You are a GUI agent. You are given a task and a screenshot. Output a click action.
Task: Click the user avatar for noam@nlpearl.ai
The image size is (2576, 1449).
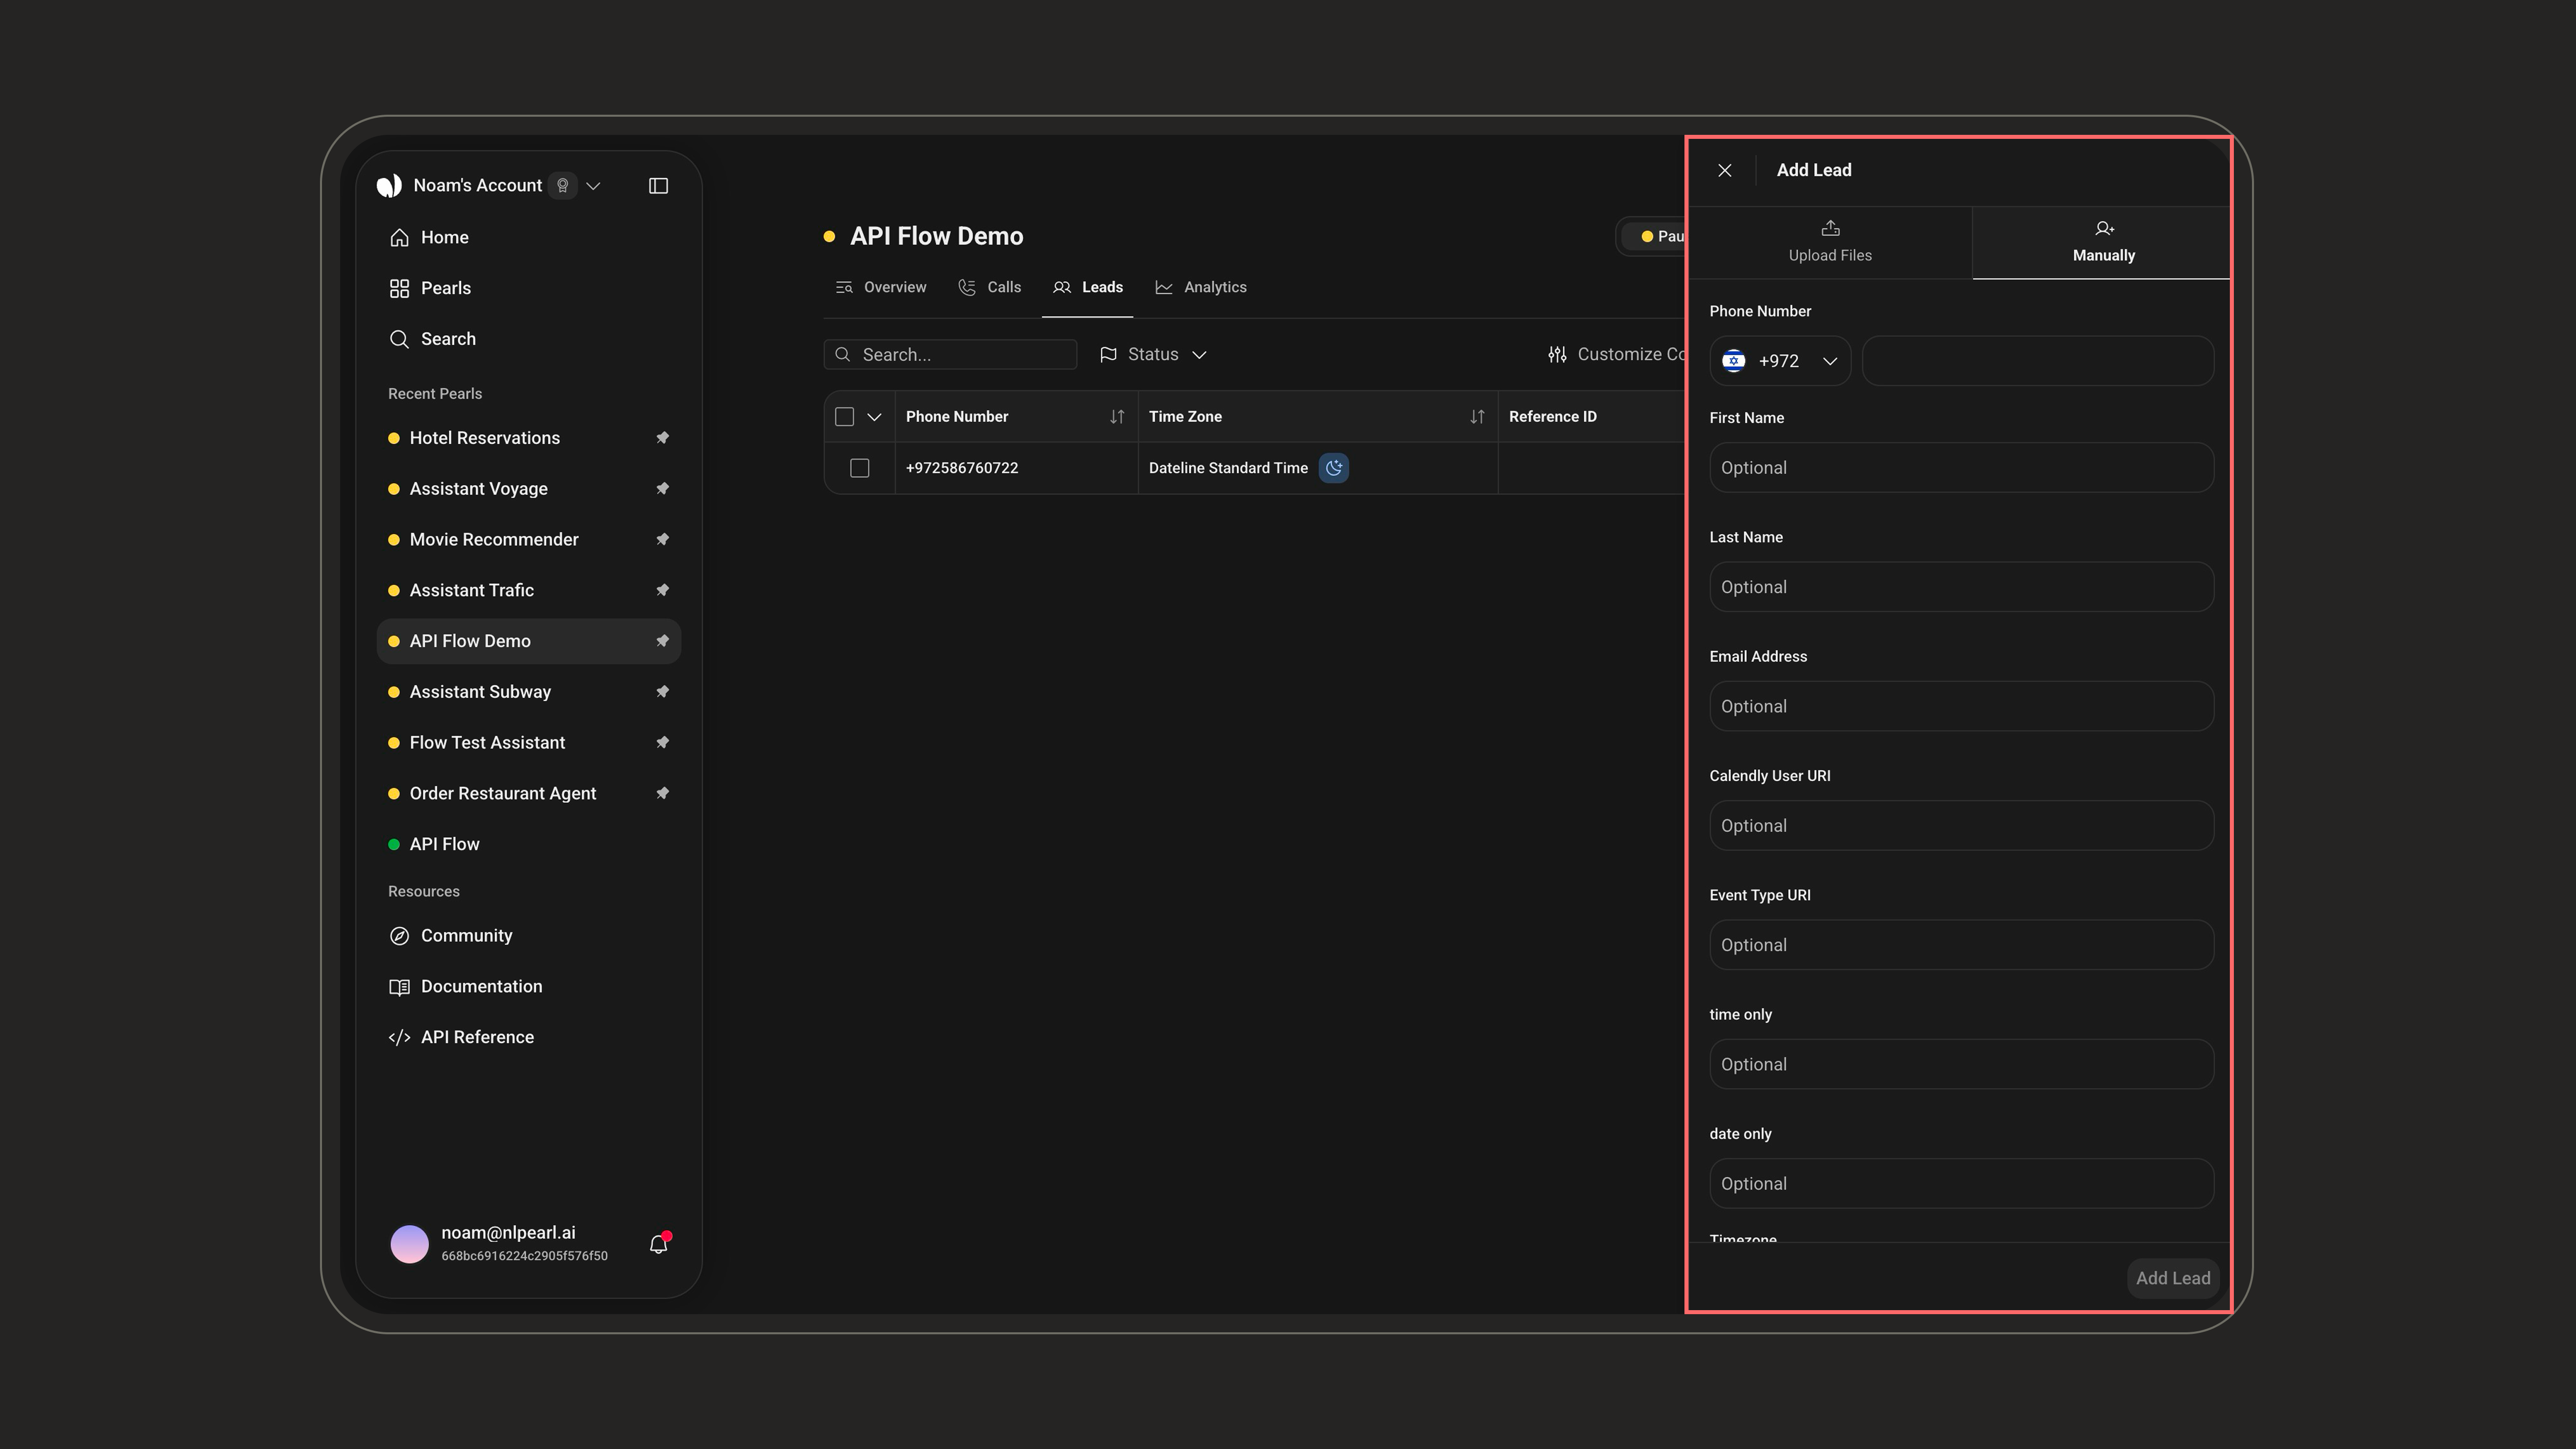(409, 1244)
